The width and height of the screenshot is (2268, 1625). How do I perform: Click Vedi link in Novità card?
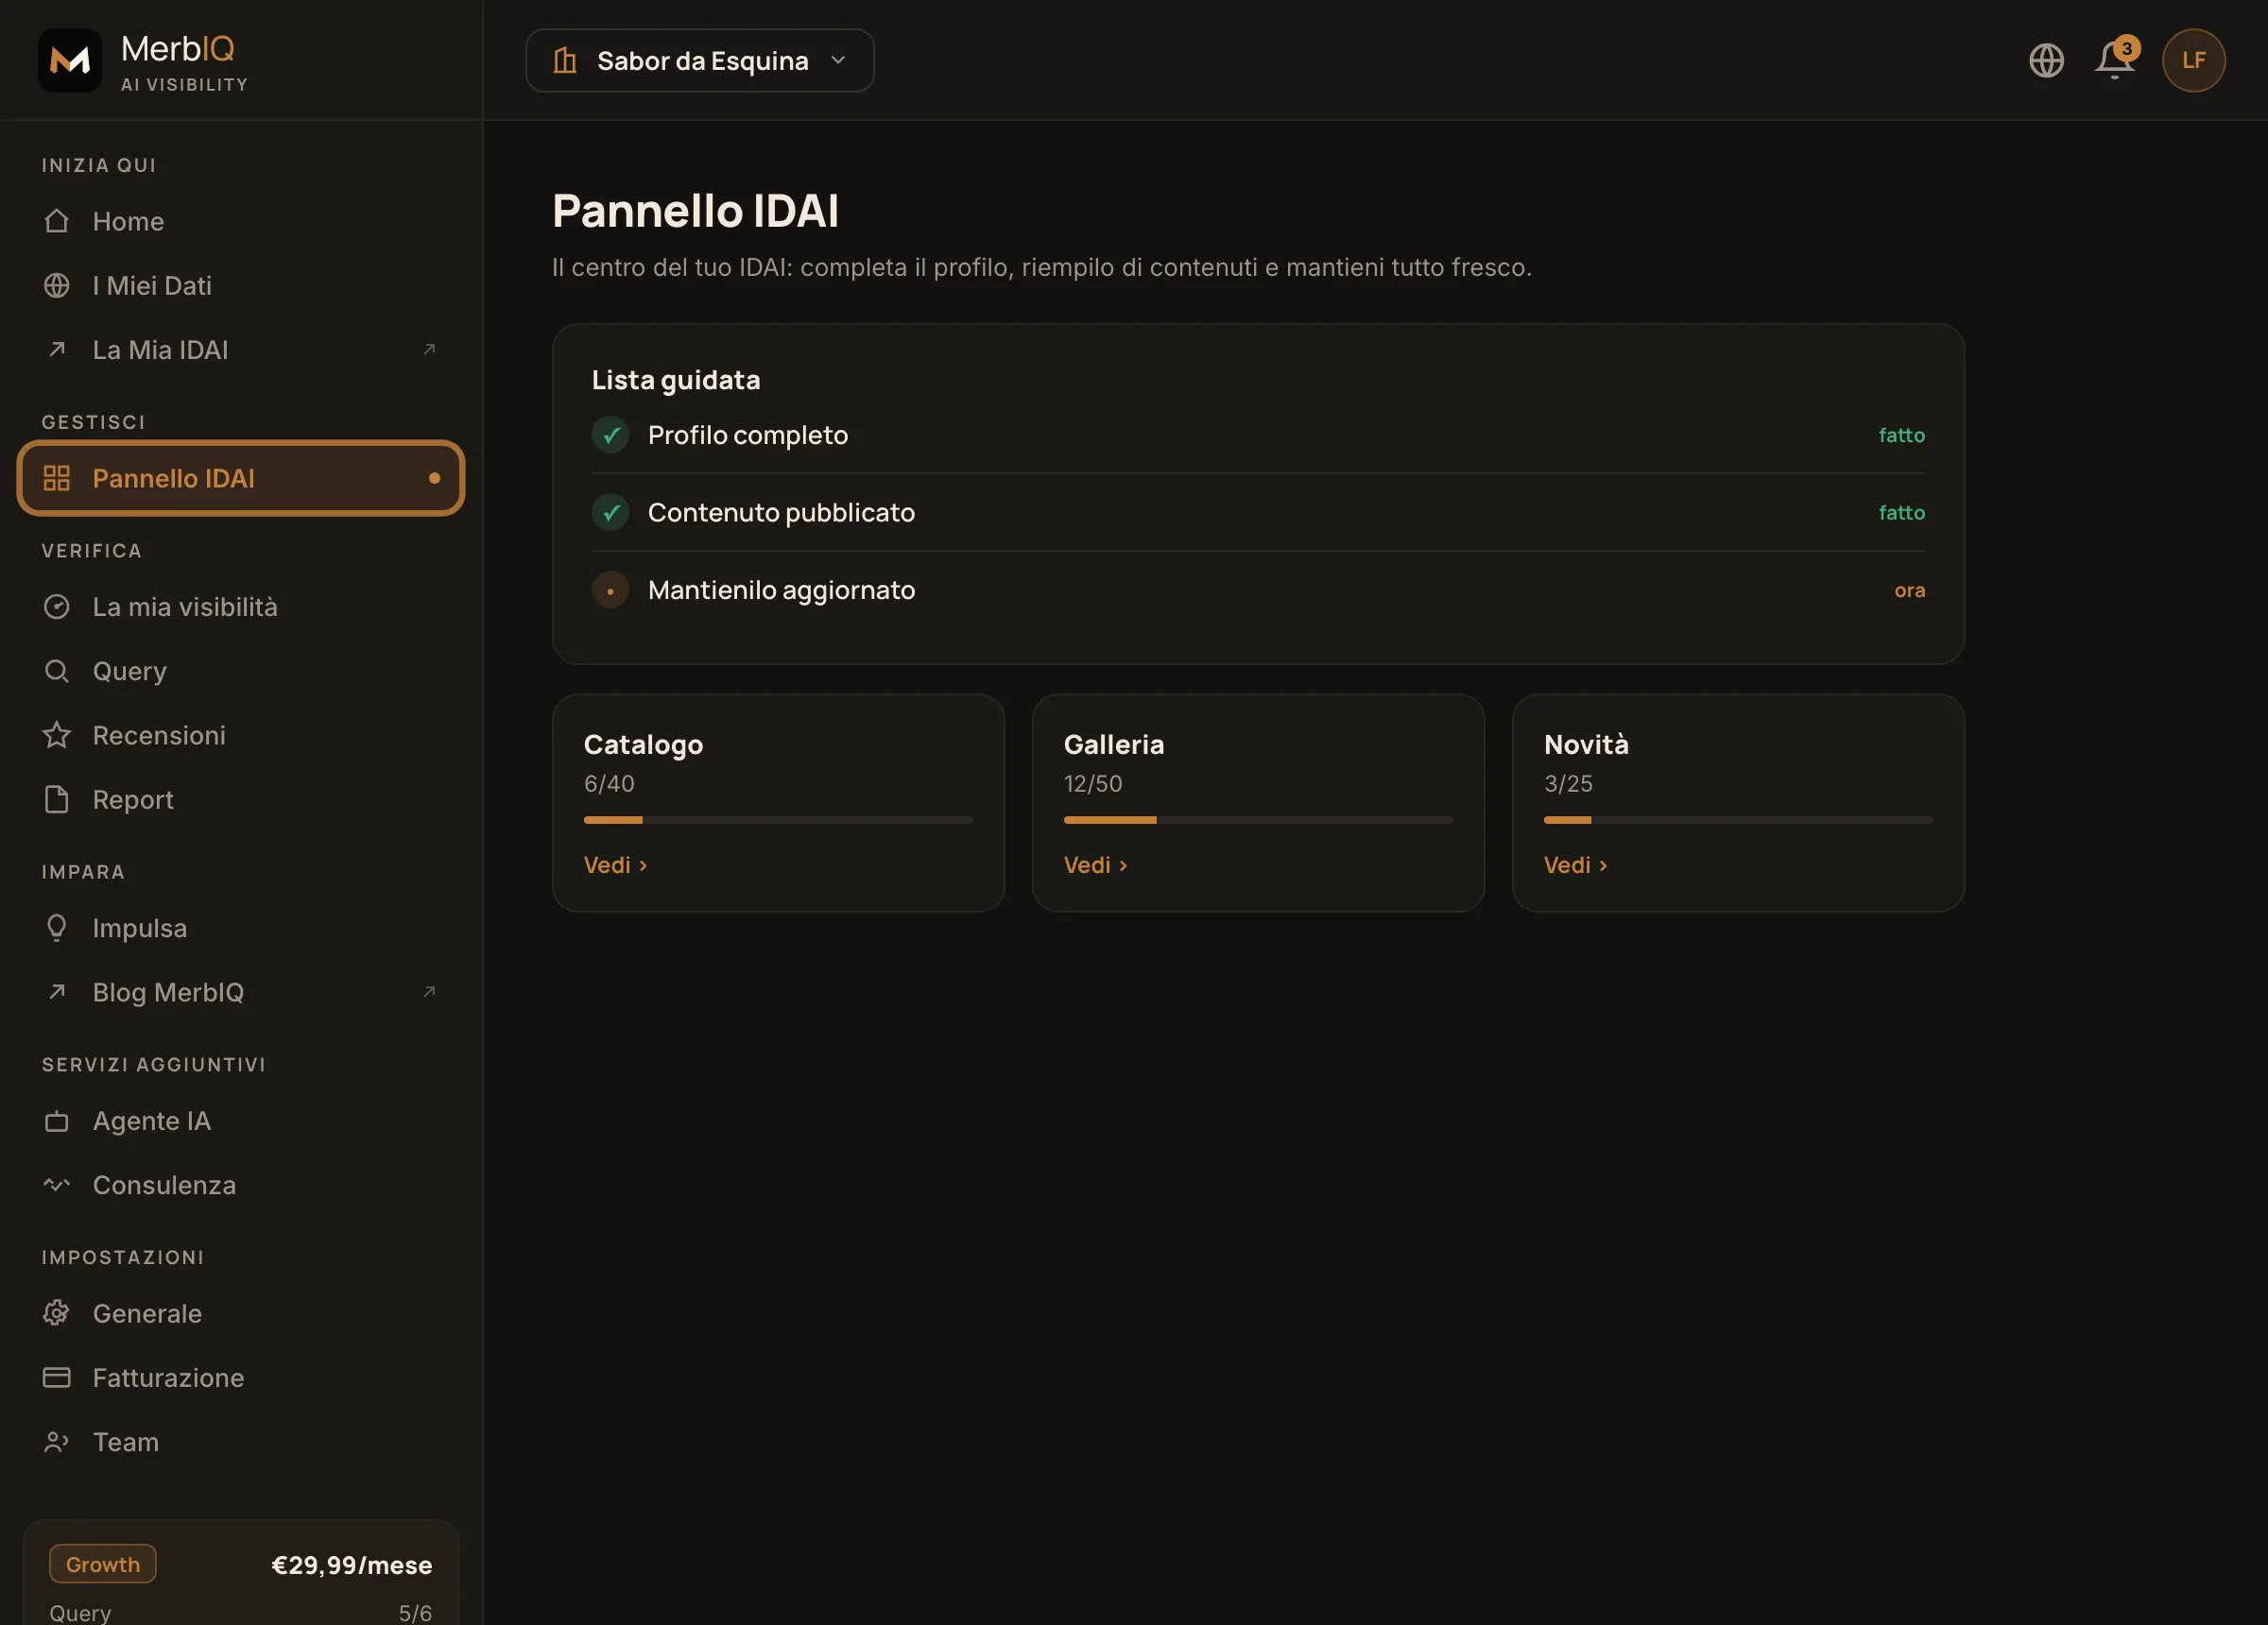[1576, 865]
